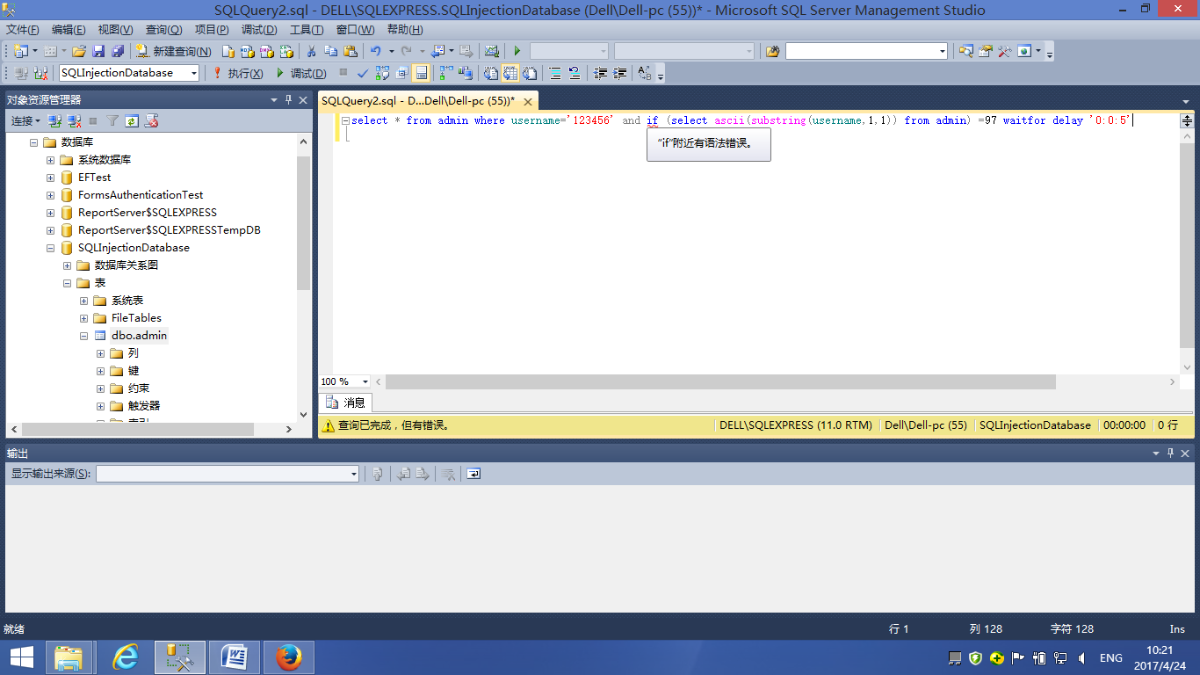The image size is (1200, 675).
Task: Click the Filter funnel icon in Object Explorer
Action: pos(113,120)
